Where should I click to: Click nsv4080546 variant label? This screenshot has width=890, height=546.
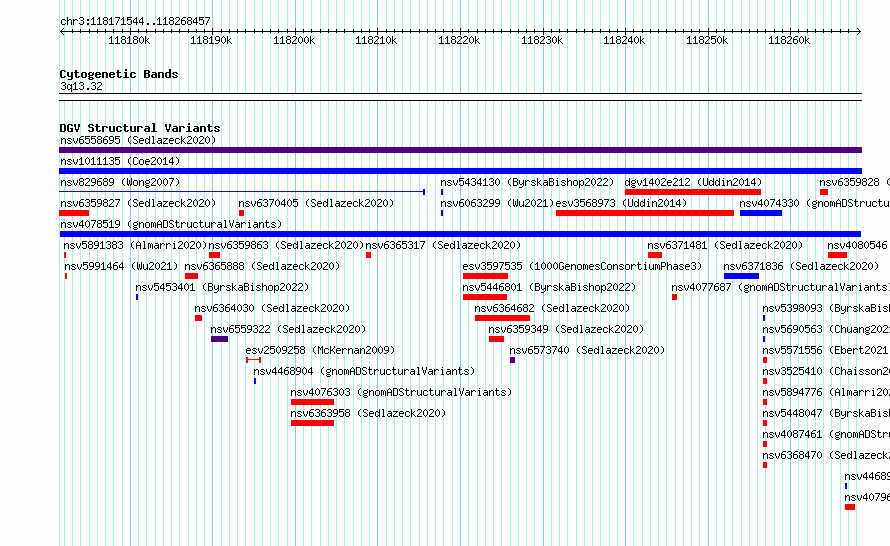(x=858, y=245)
